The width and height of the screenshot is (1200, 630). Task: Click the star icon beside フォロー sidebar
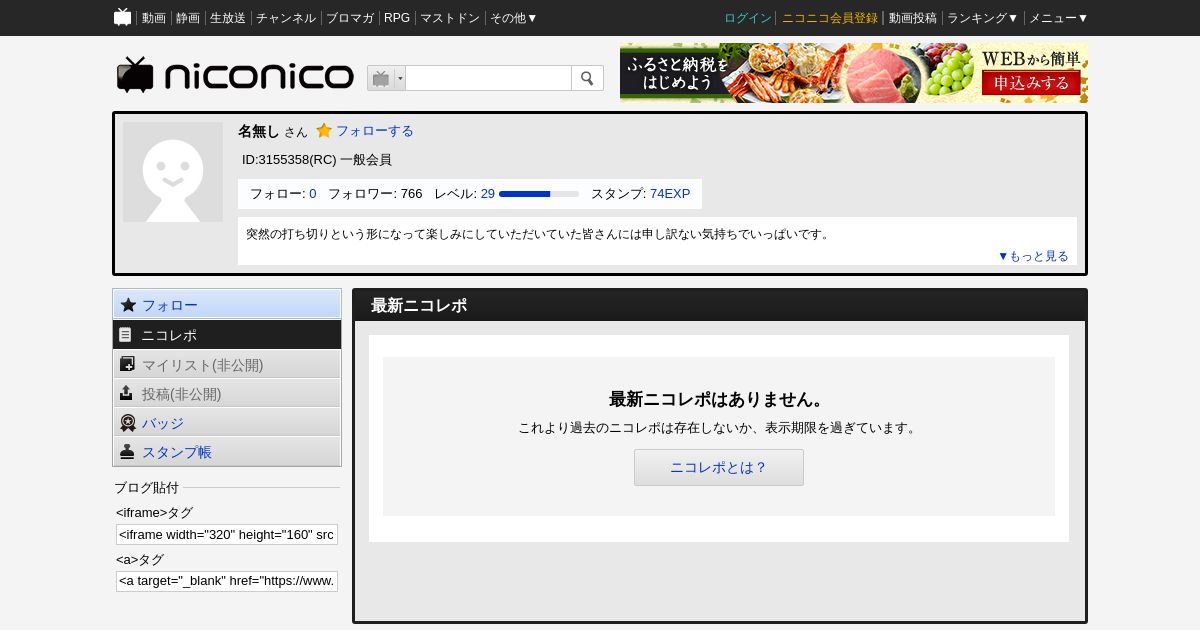point(128,305)
